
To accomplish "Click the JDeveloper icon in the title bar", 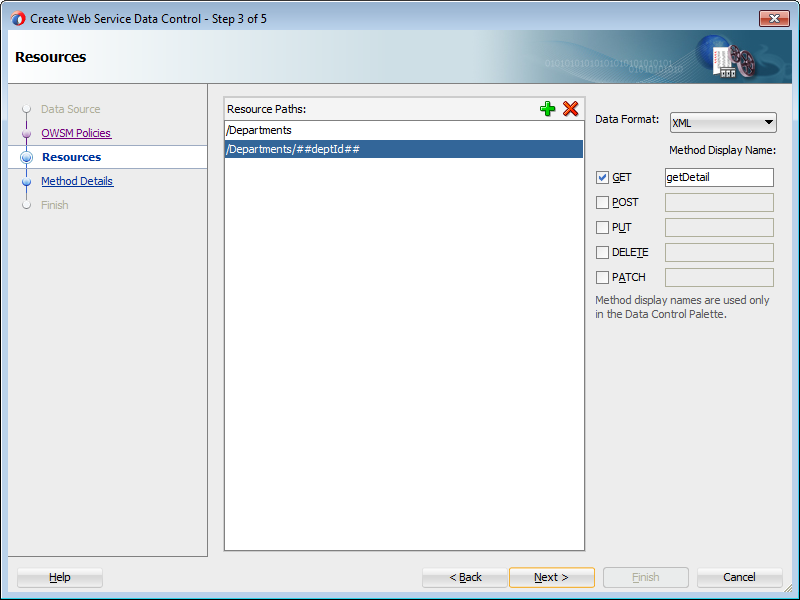I will pos(18,19).
